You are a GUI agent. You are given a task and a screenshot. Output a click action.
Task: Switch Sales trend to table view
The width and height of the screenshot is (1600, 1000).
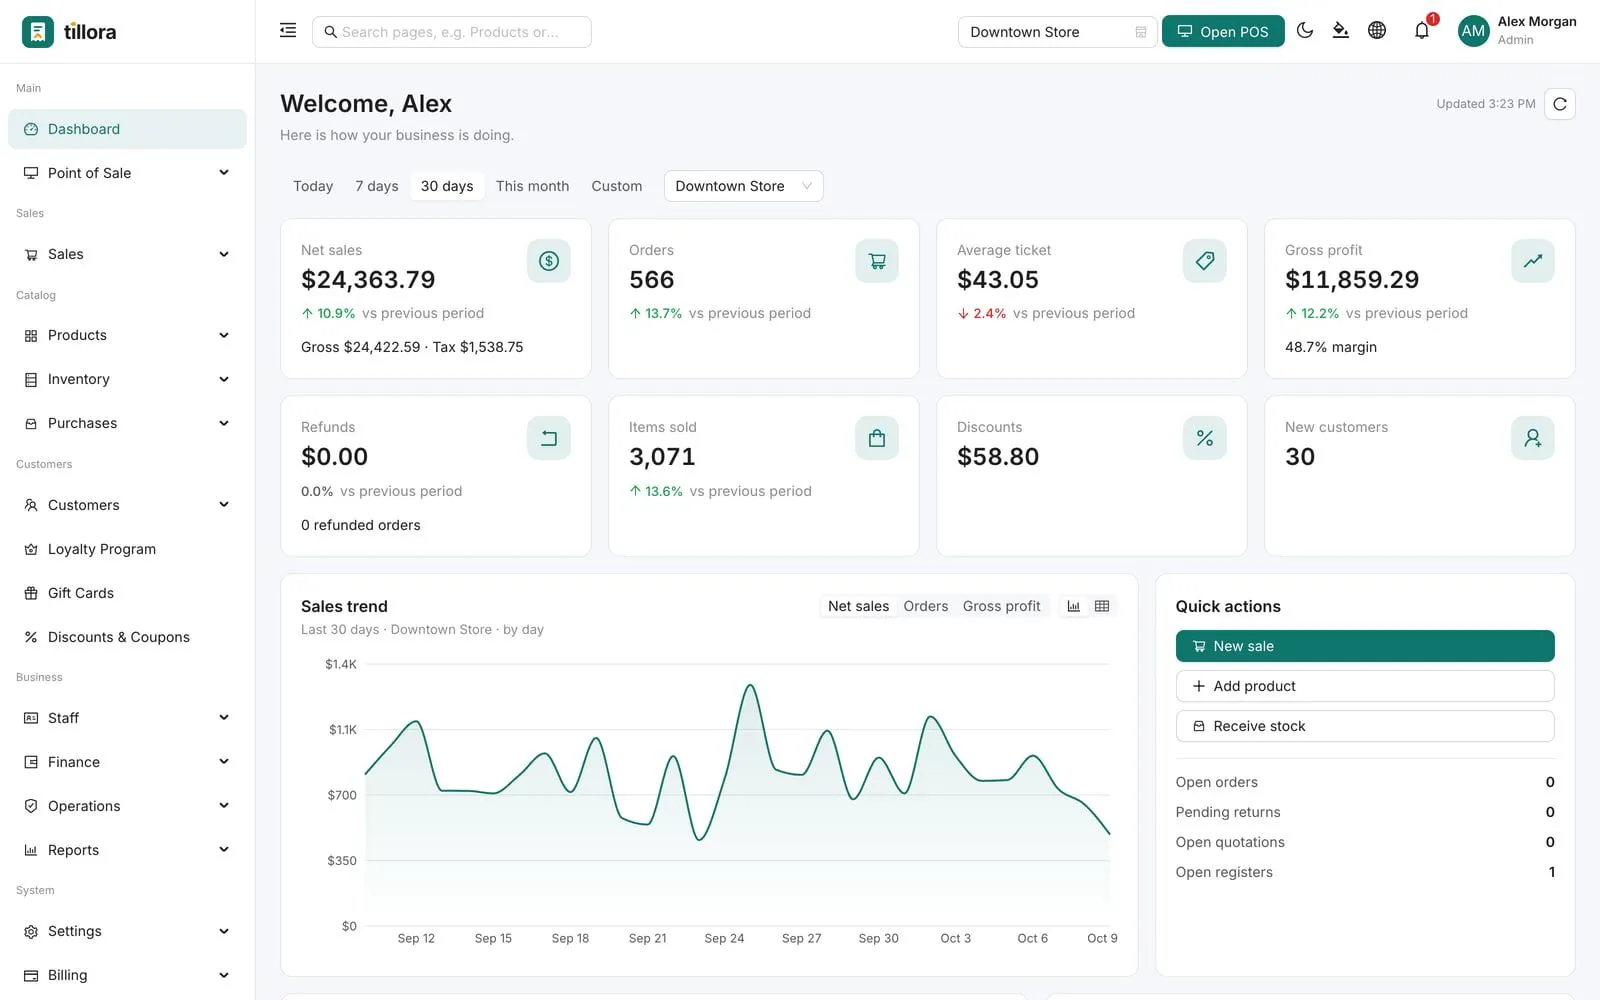[x=1102, y=606]
